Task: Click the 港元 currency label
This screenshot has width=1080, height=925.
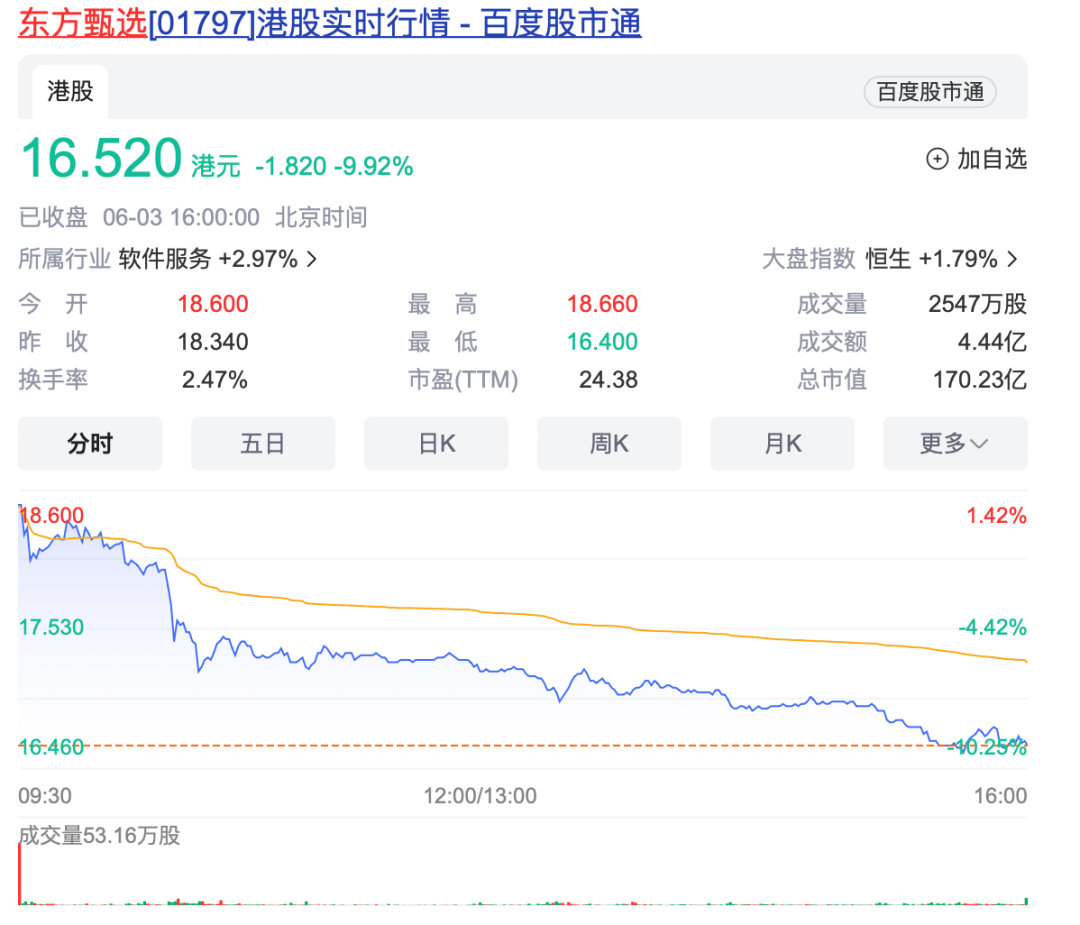Action: pyautogui.click(x=216, y=166)
